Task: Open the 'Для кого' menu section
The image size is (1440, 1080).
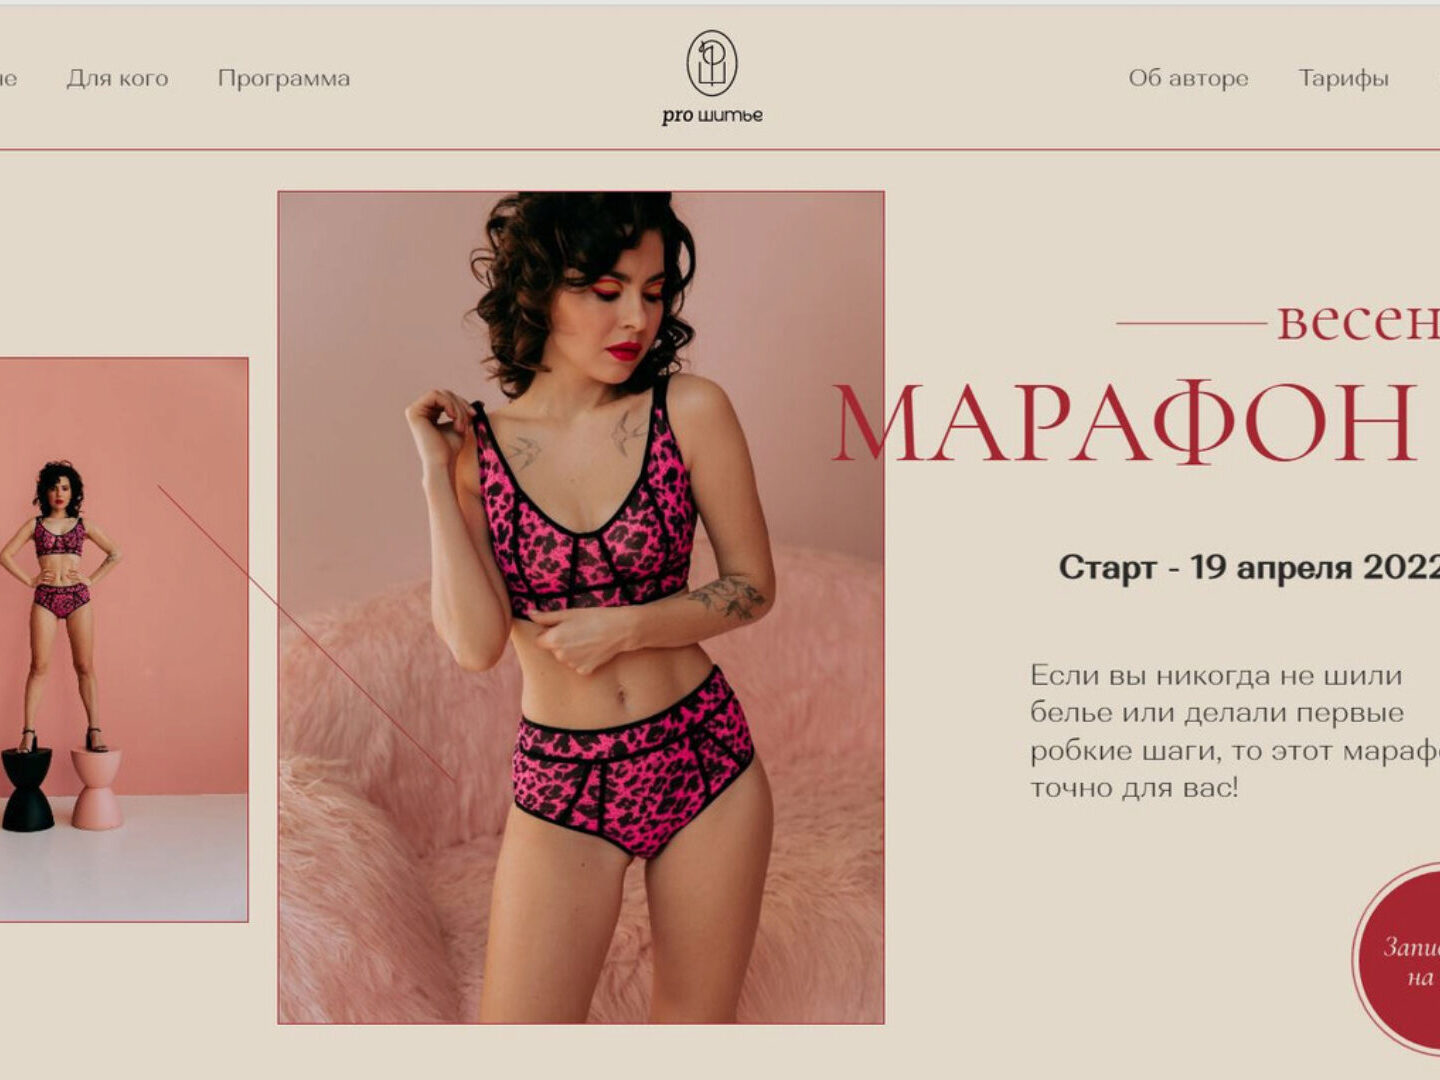Action: (117, 78)
